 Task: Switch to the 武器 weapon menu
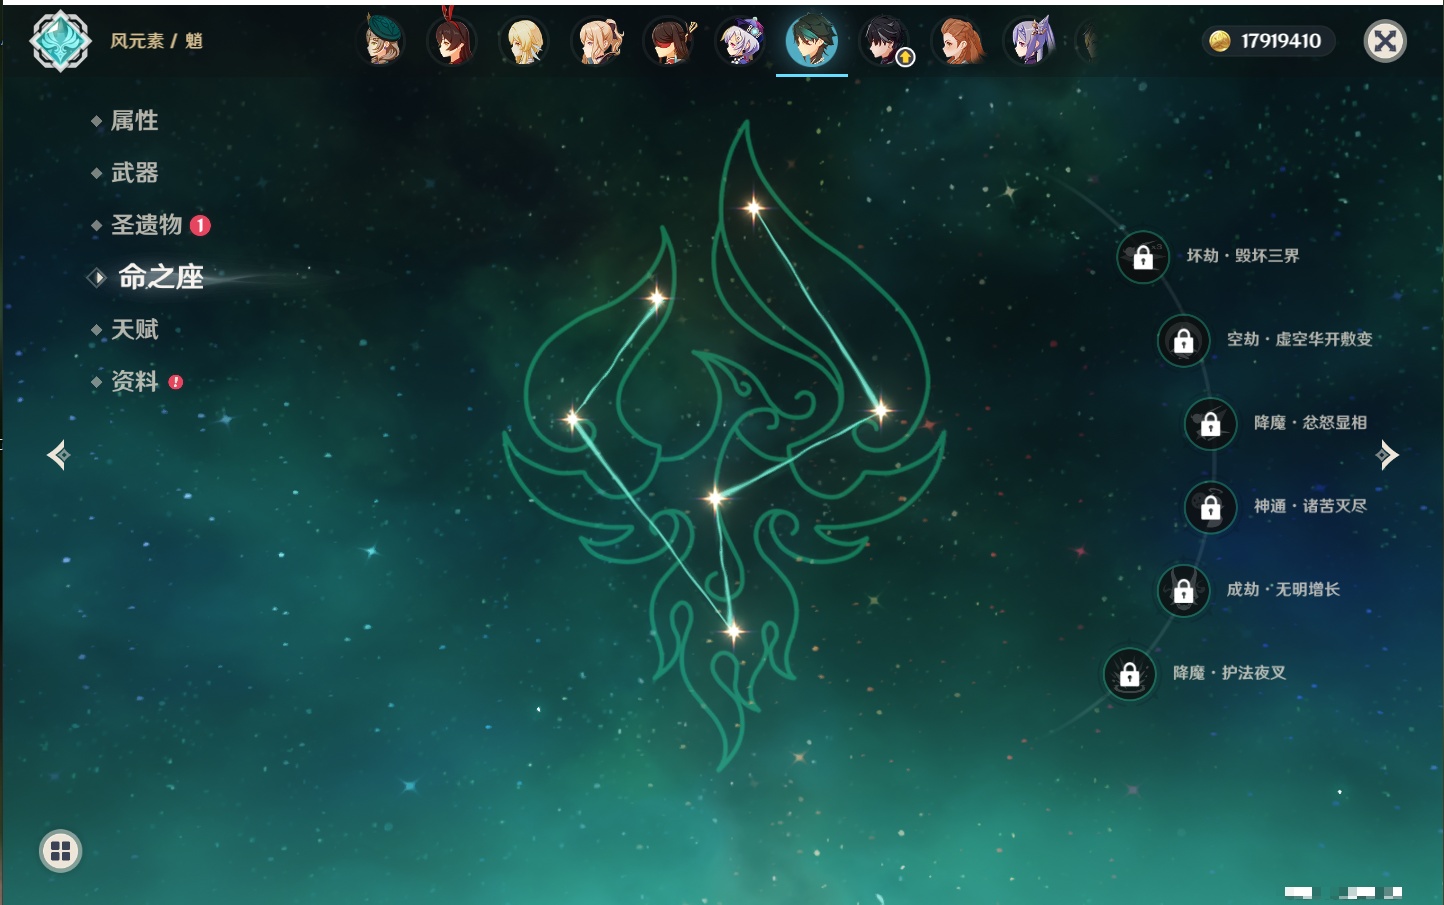(x=134, y=173)
